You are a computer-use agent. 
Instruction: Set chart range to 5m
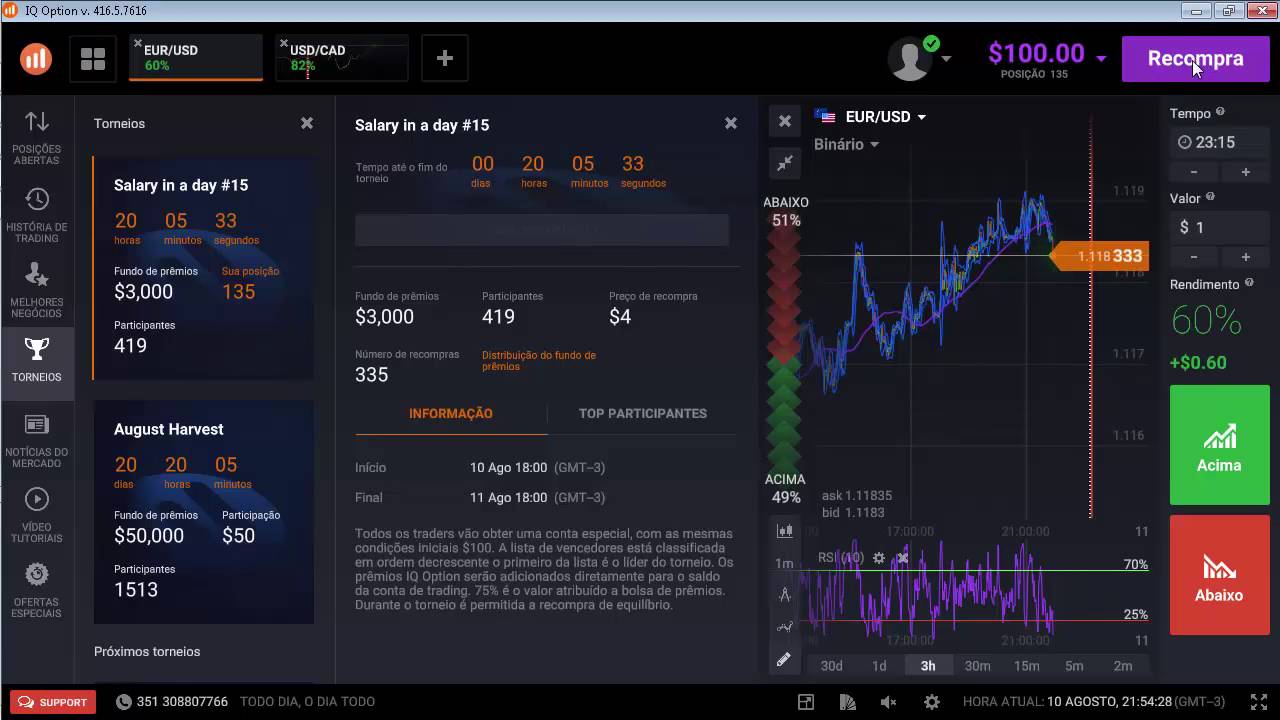(1074, 666)
